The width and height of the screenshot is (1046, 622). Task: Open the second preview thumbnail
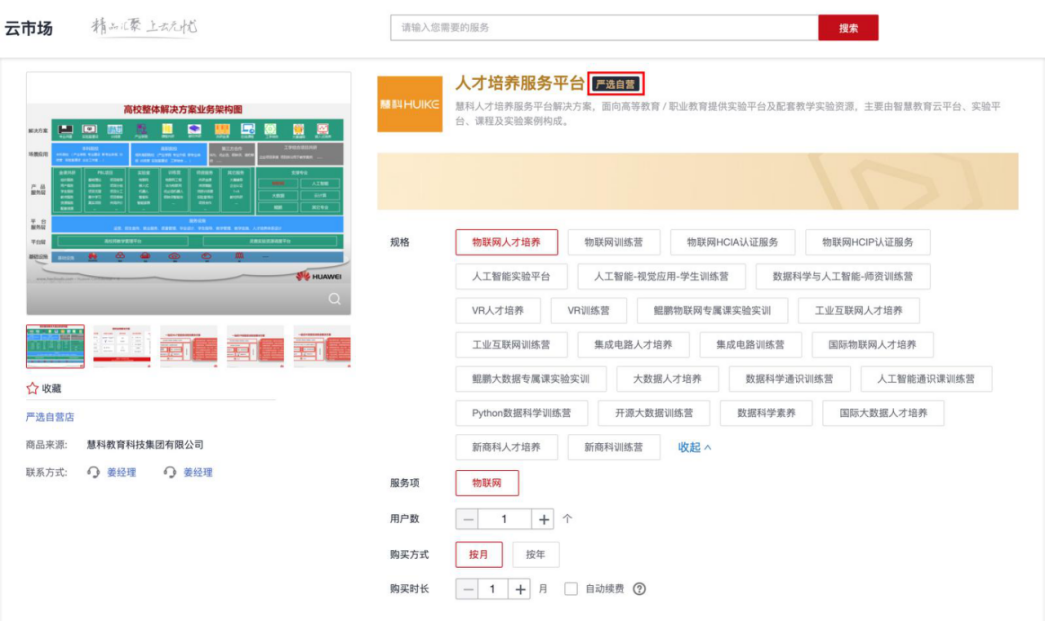(122, 346)
